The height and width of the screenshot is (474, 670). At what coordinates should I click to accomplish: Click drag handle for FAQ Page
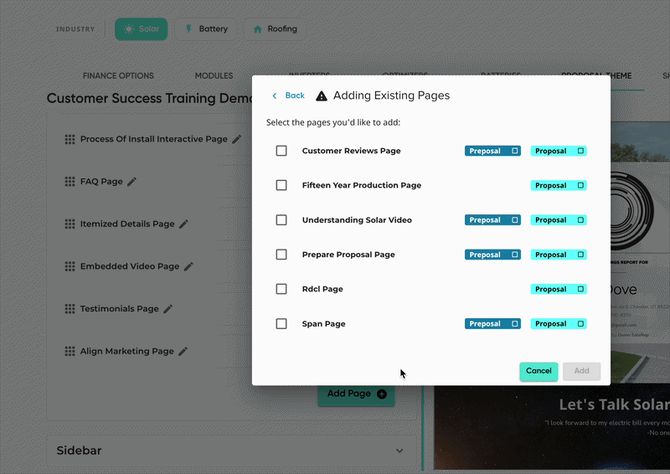point(70,182)
